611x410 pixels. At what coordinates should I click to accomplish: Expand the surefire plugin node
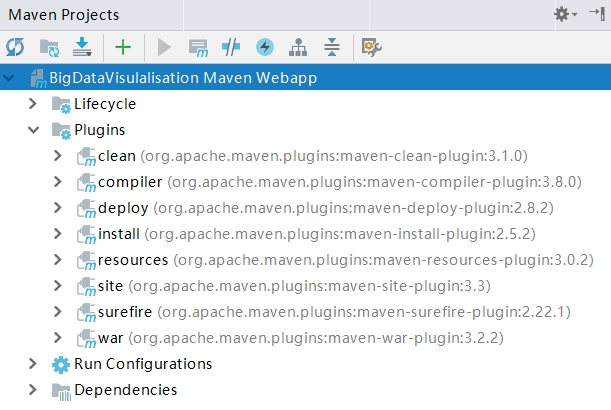58,312
